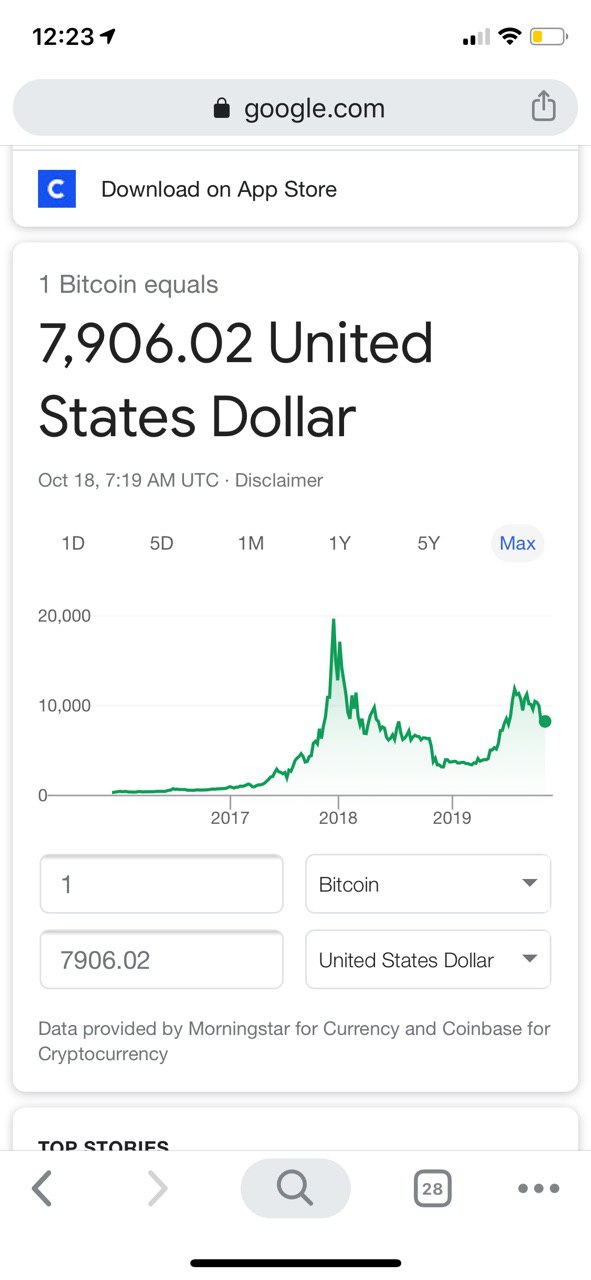
Task: Tap the forward arrow in bottom bar
Action: click(157, 1188)
